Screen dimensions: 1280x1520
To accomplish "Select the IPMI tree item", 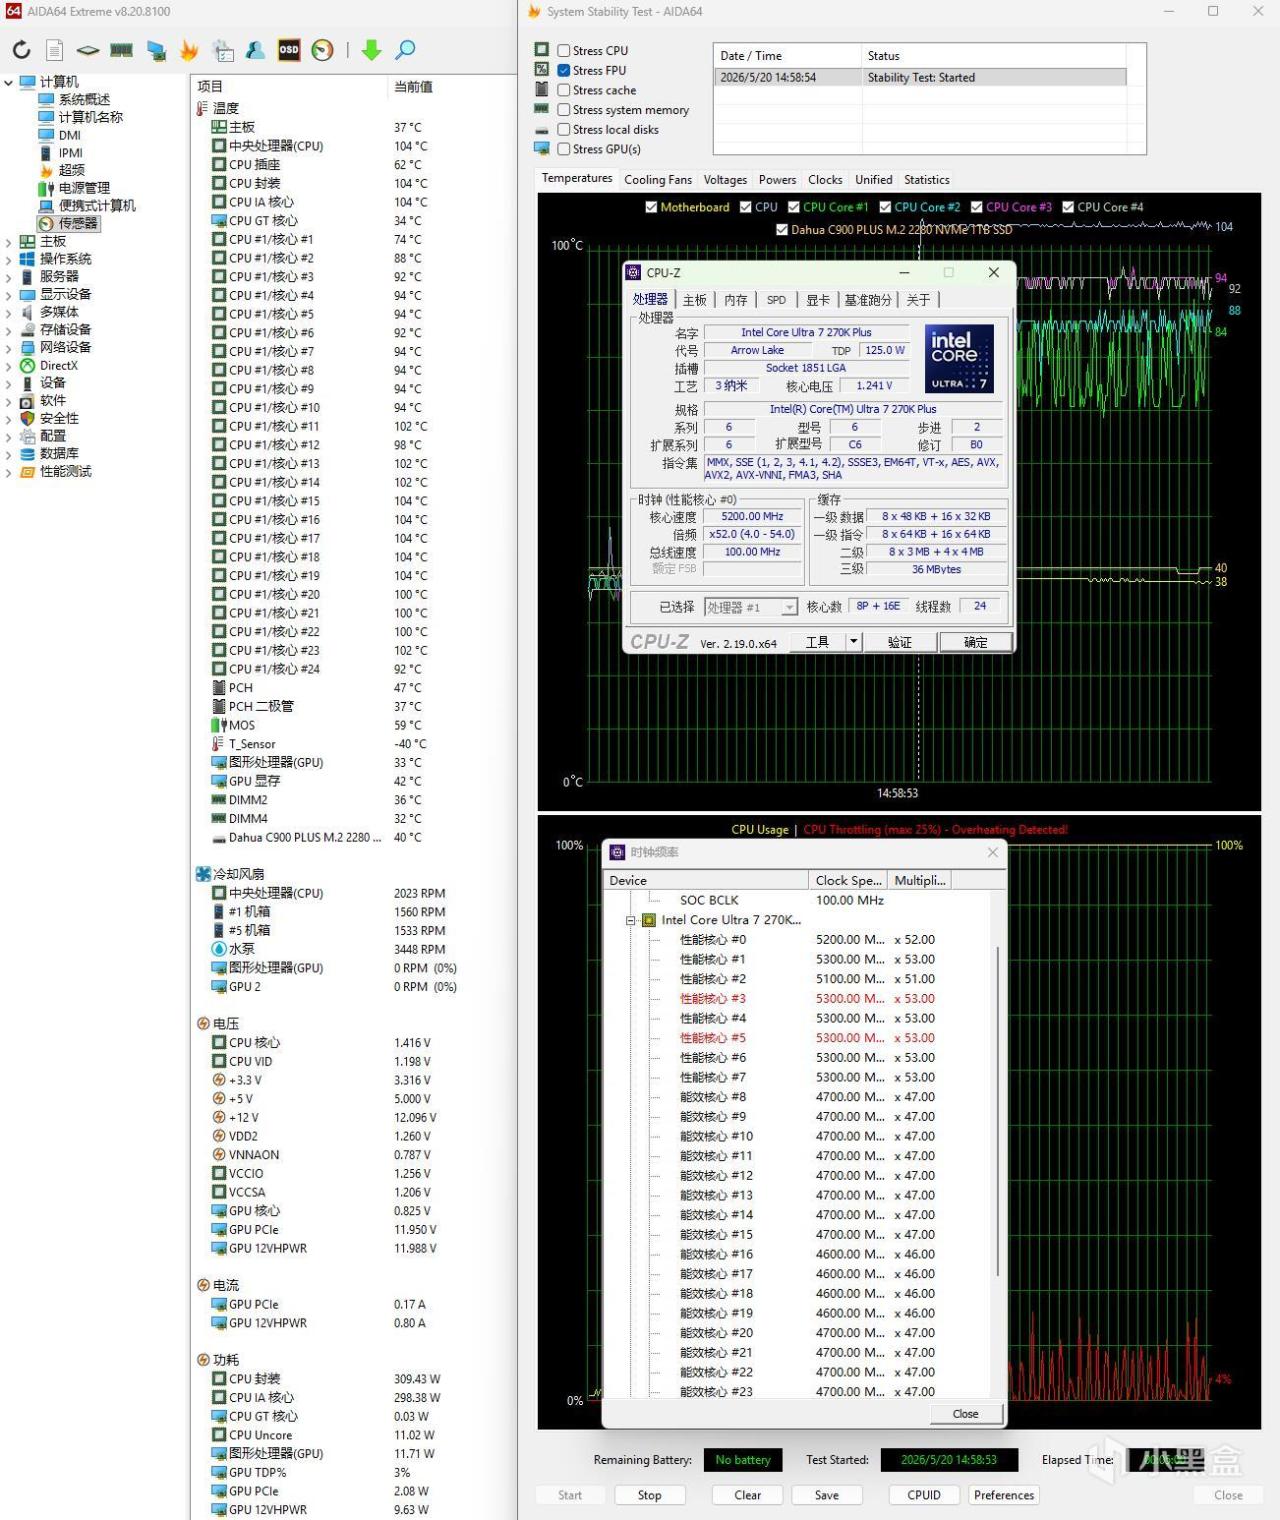I will coord(70,153).
